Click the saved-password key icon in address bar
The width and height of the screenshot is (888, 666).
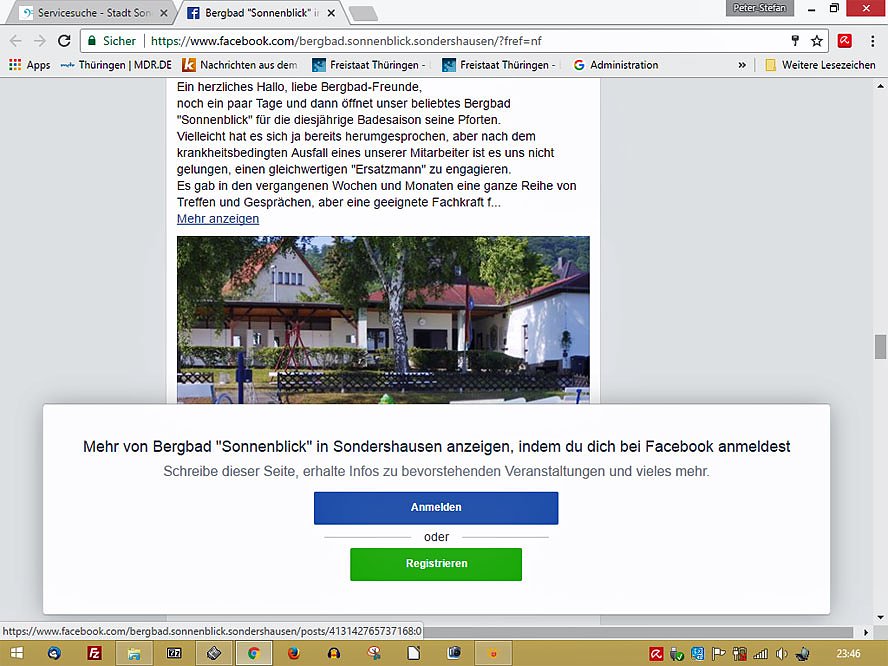[795, 41]
